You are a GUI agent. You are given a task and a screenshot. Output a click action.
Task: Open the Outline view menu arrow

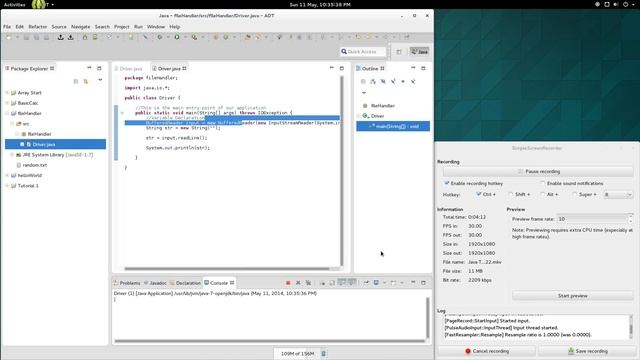tap(364, 93)
